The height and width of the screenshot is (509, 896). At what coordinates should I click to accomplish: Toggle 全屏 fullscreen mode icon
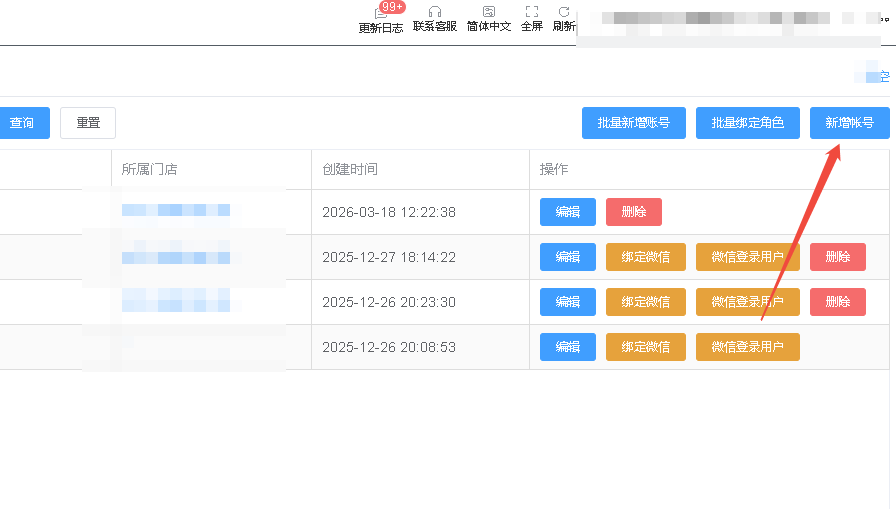coord(532,12)
